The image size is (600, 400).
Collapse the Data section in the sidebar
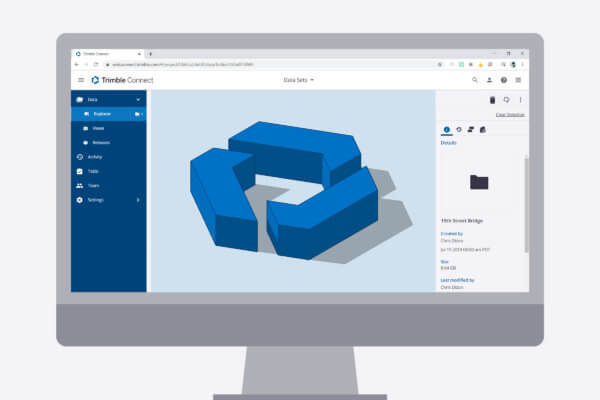coord(138,99)
